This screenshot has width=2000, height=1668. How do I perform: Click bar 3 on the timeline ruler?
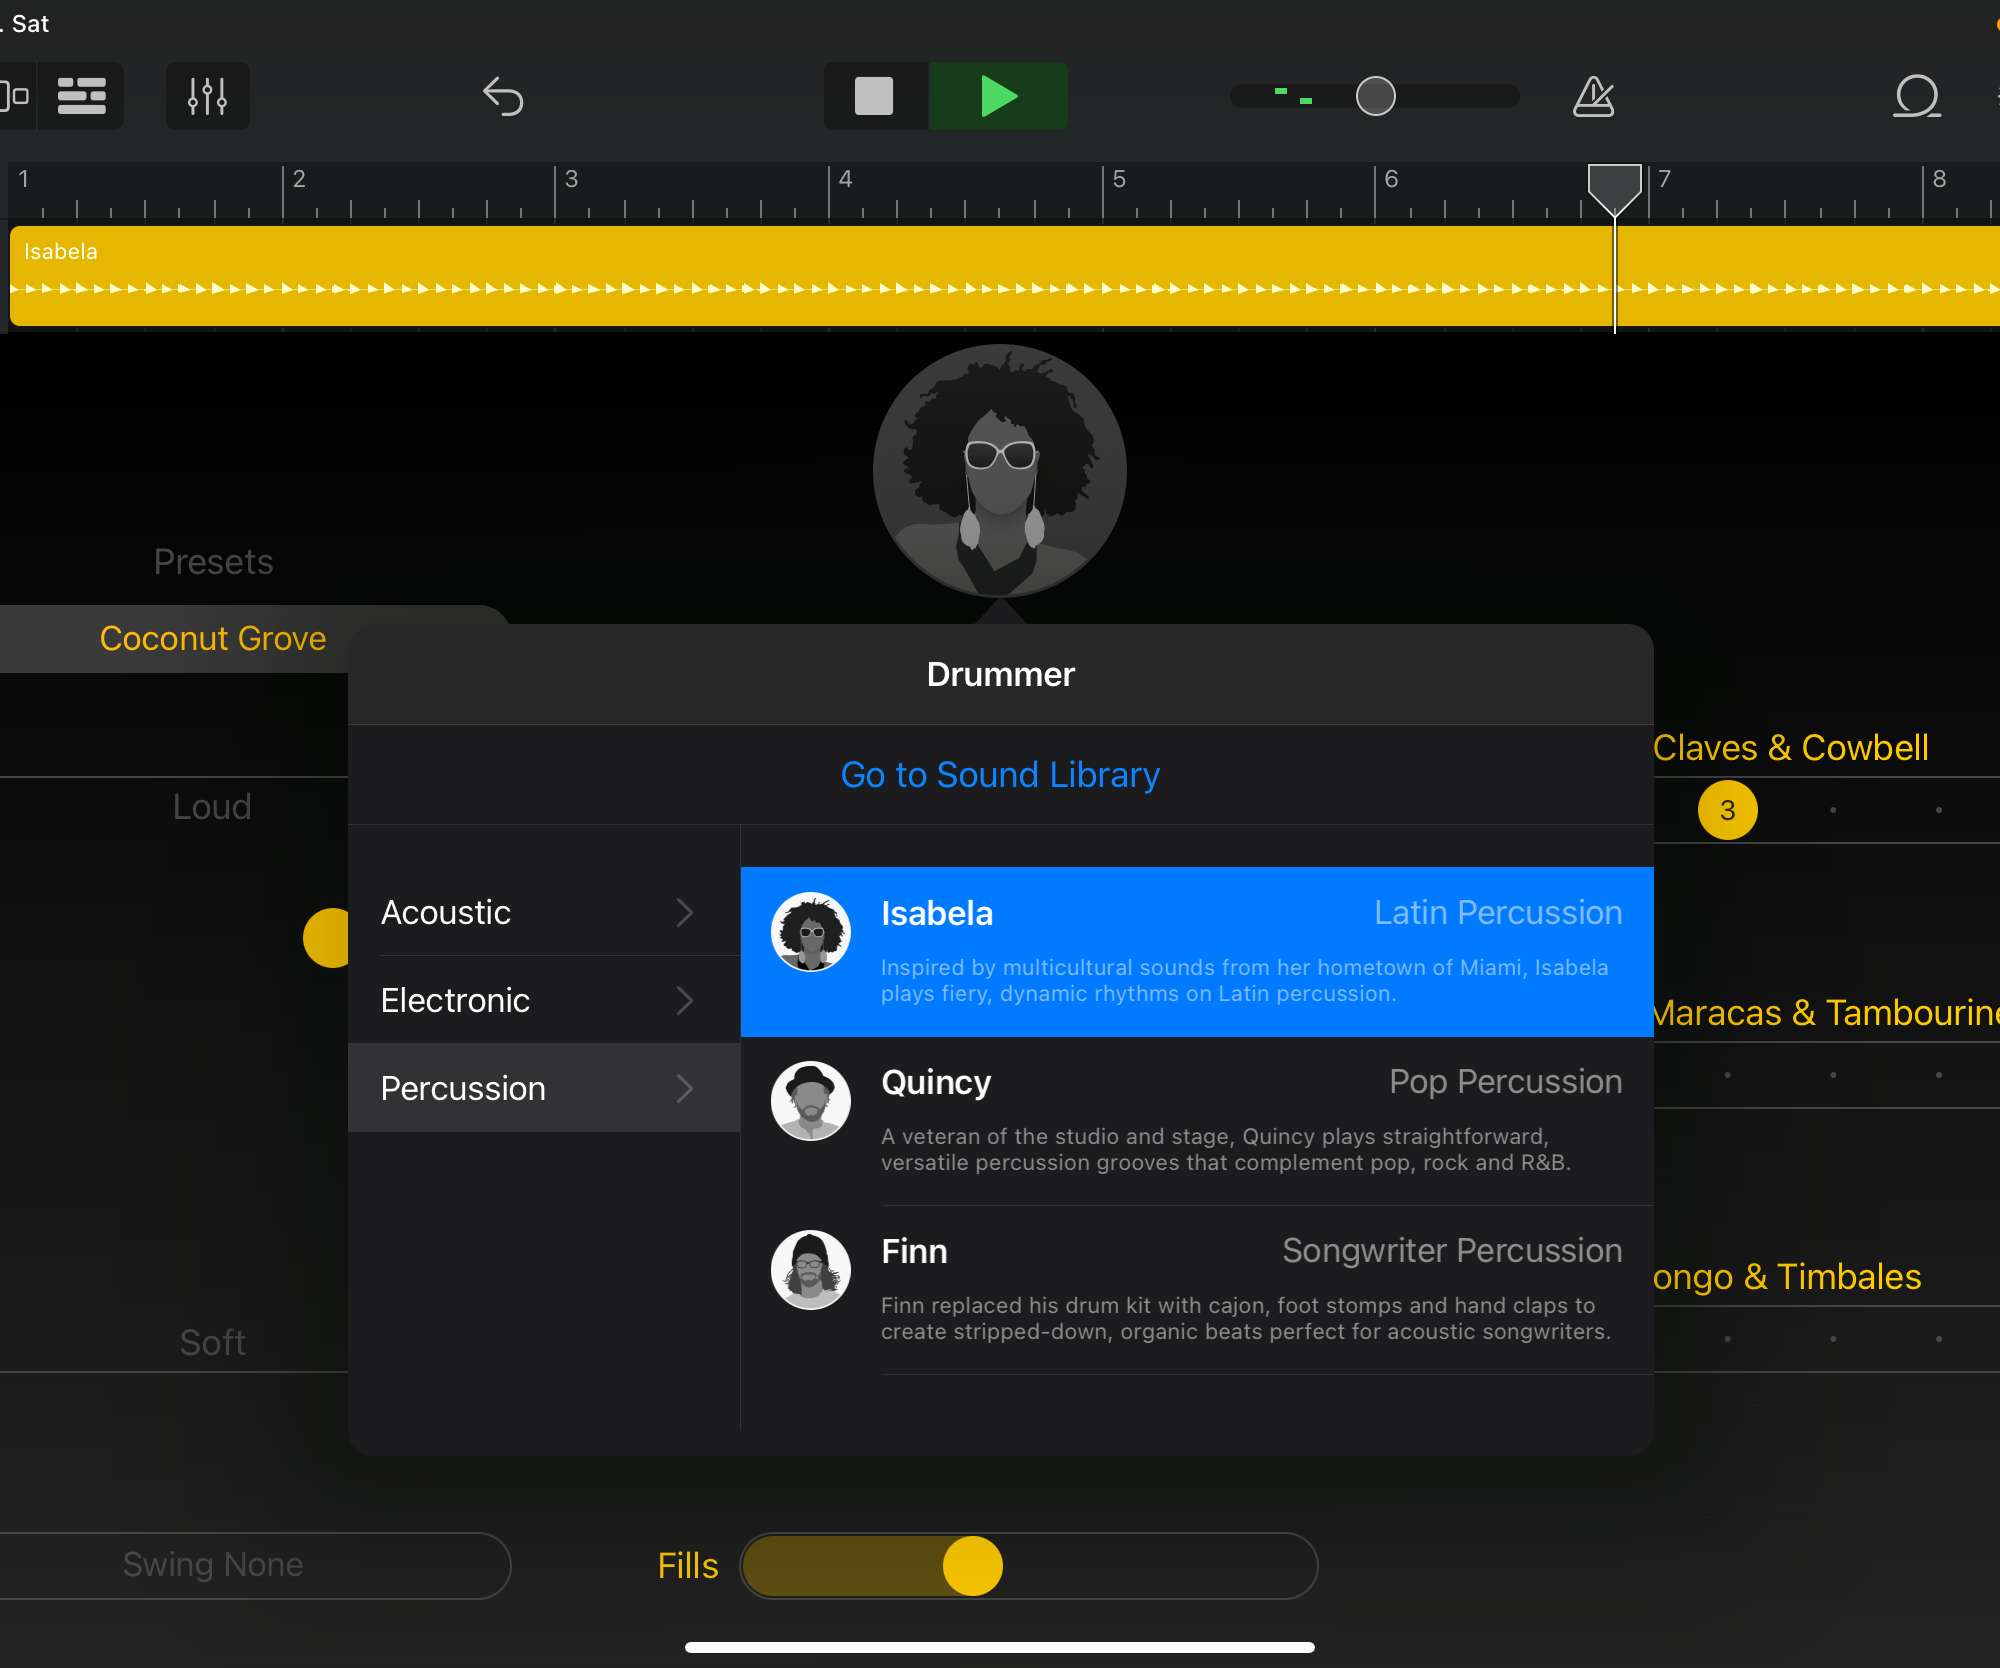tap(571, 179)
